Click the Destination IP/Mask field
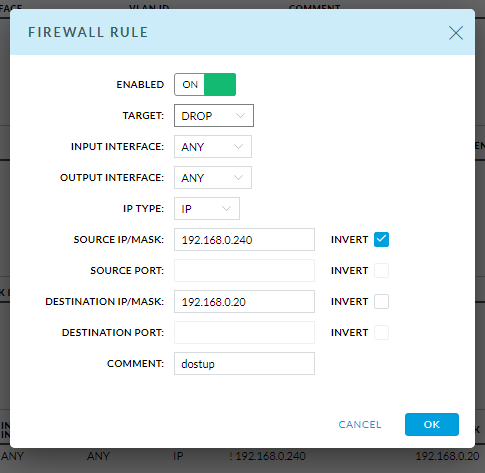The image size is (485, 473). 244,301
